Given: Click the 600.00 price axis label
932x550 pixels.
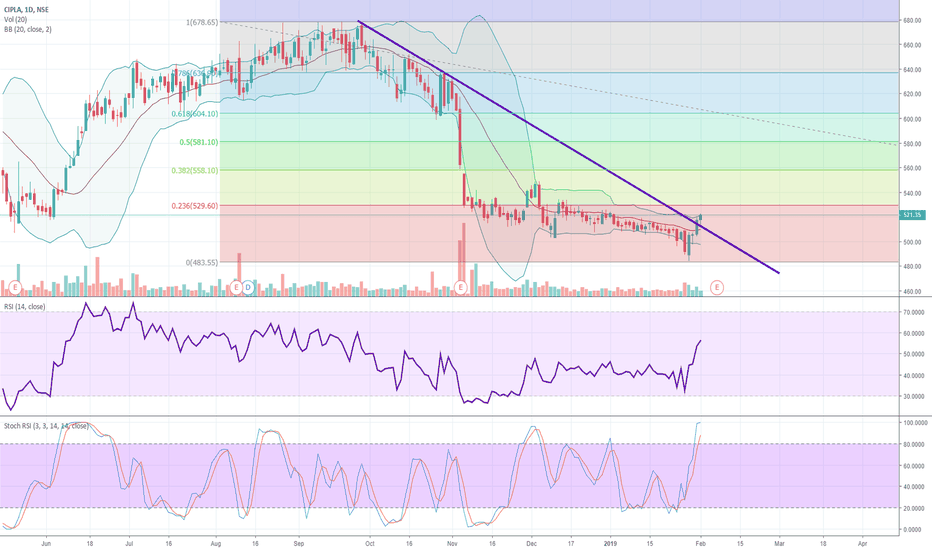Looking at the screenshot, I should [912, 119].
